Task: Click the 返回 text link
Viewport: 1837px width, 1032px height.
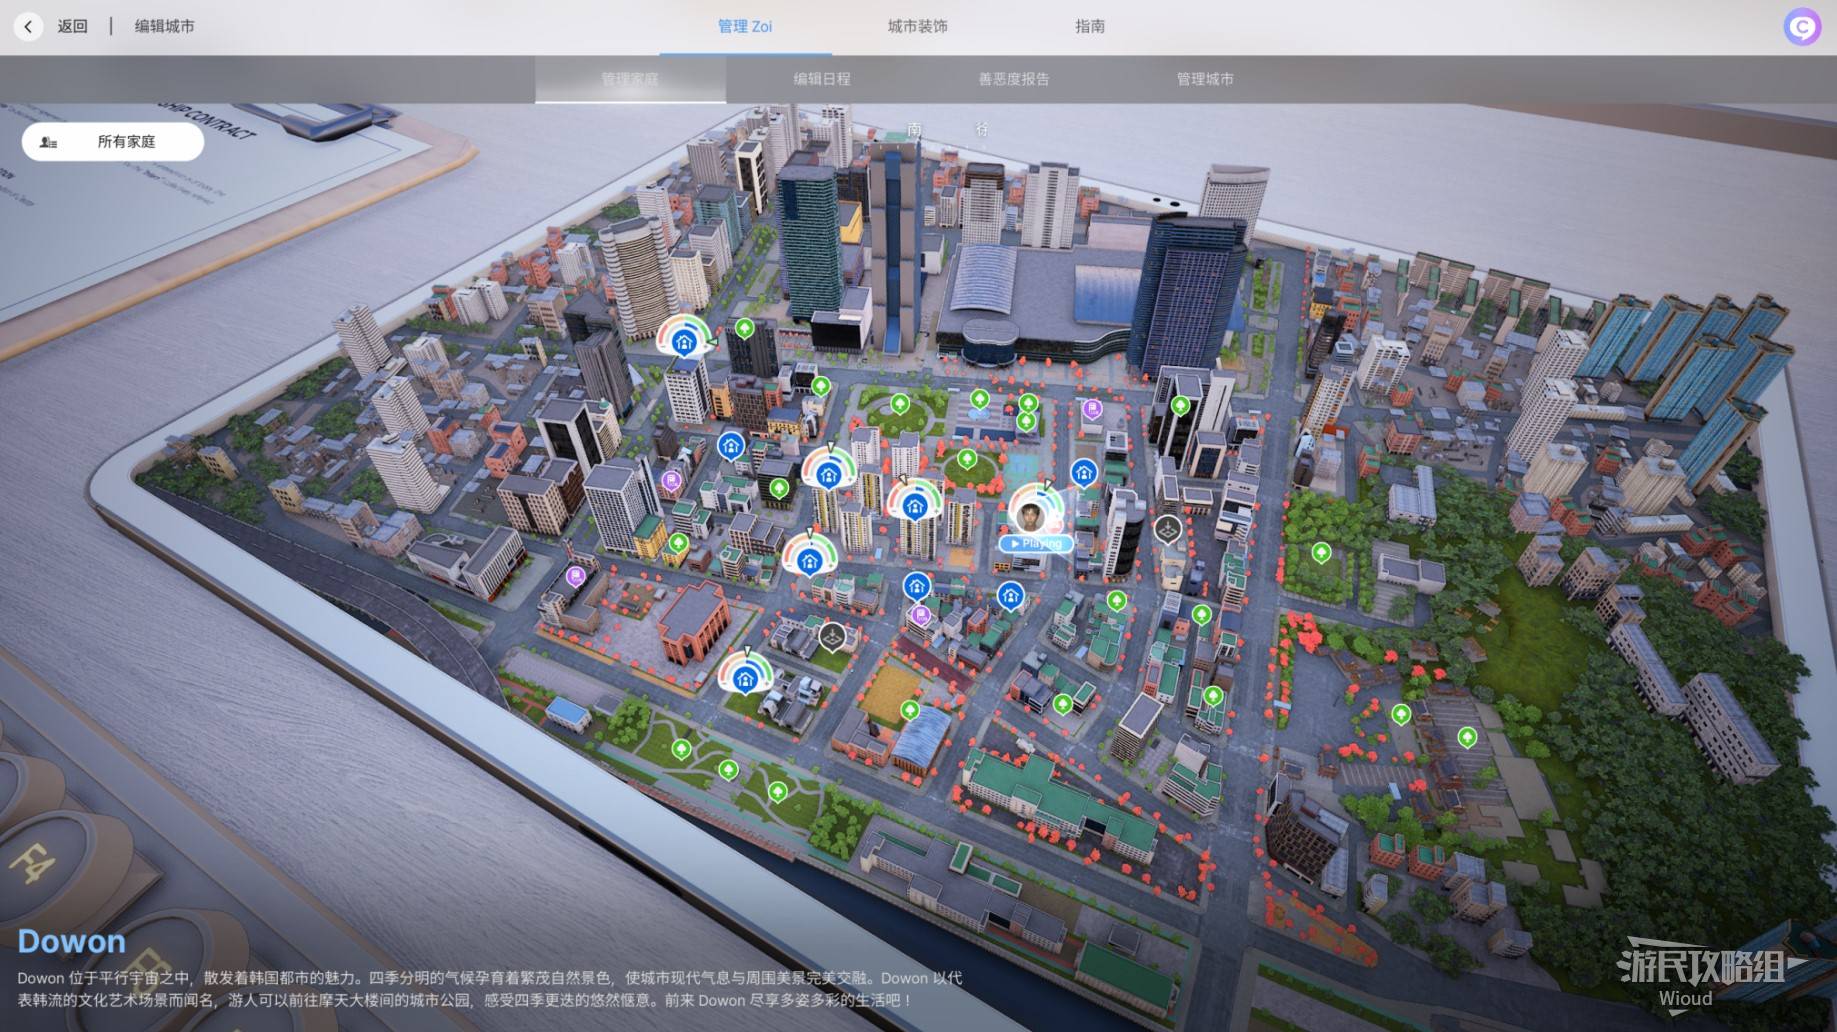Action: (x=72, y=27)
